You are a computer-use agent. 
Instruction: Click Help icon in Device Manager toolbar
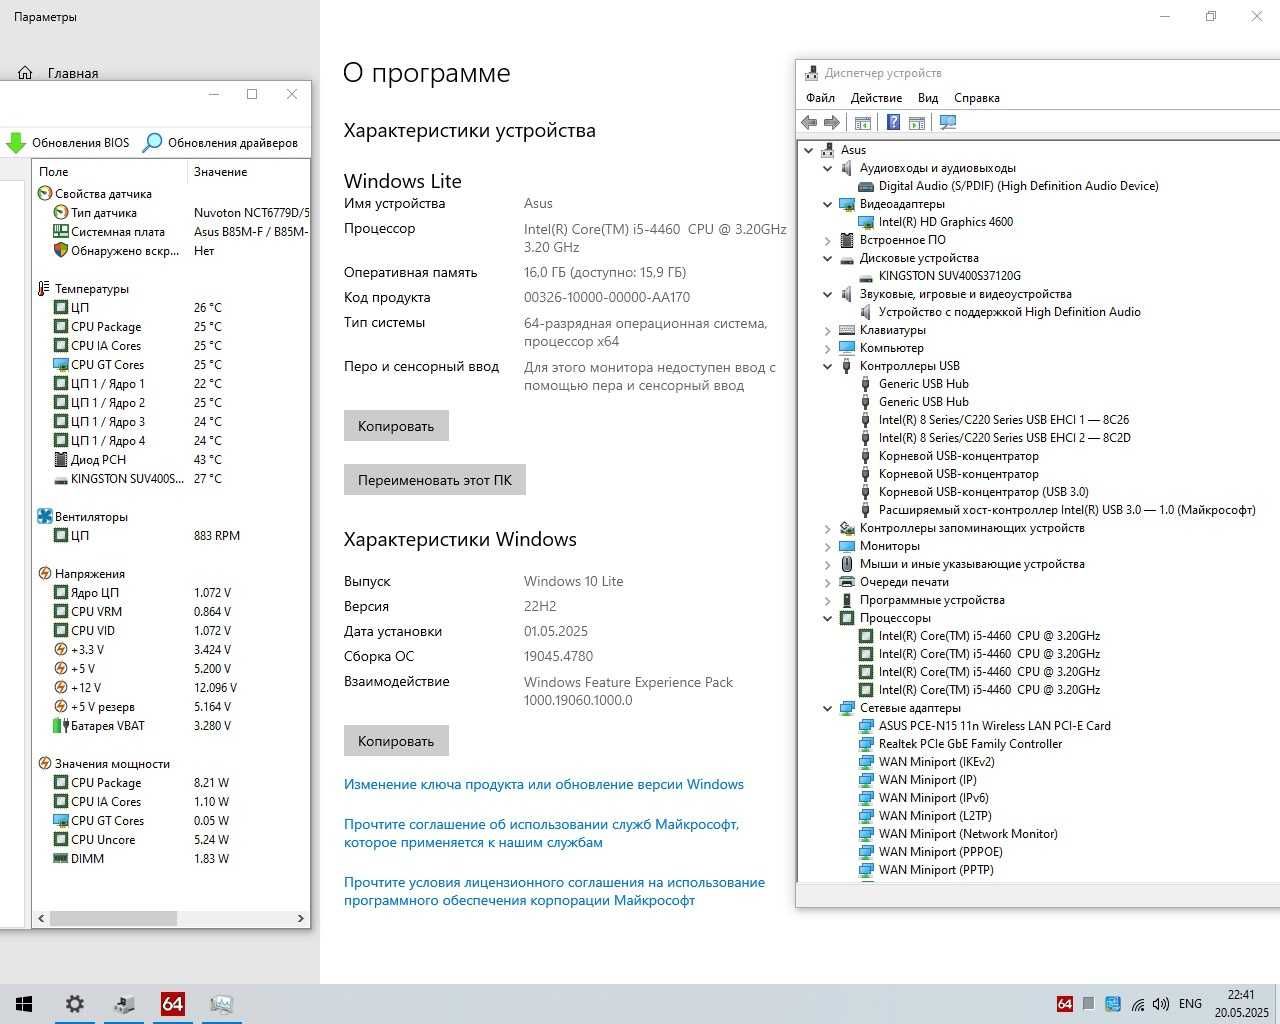[x=893, y=122]
